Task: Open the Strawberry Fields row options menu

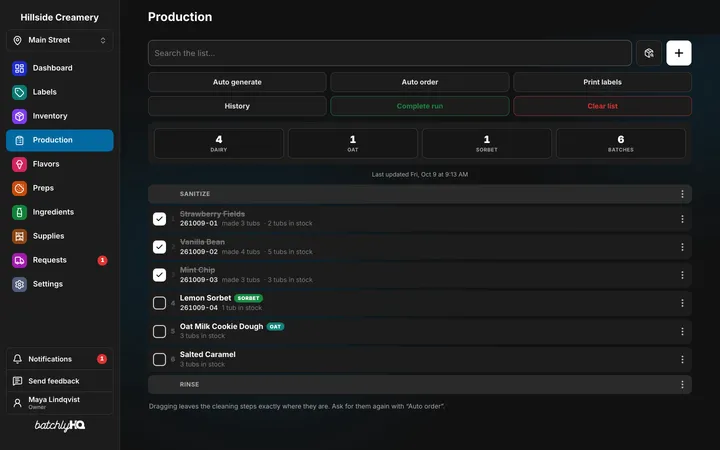Action: click(682, 219)
